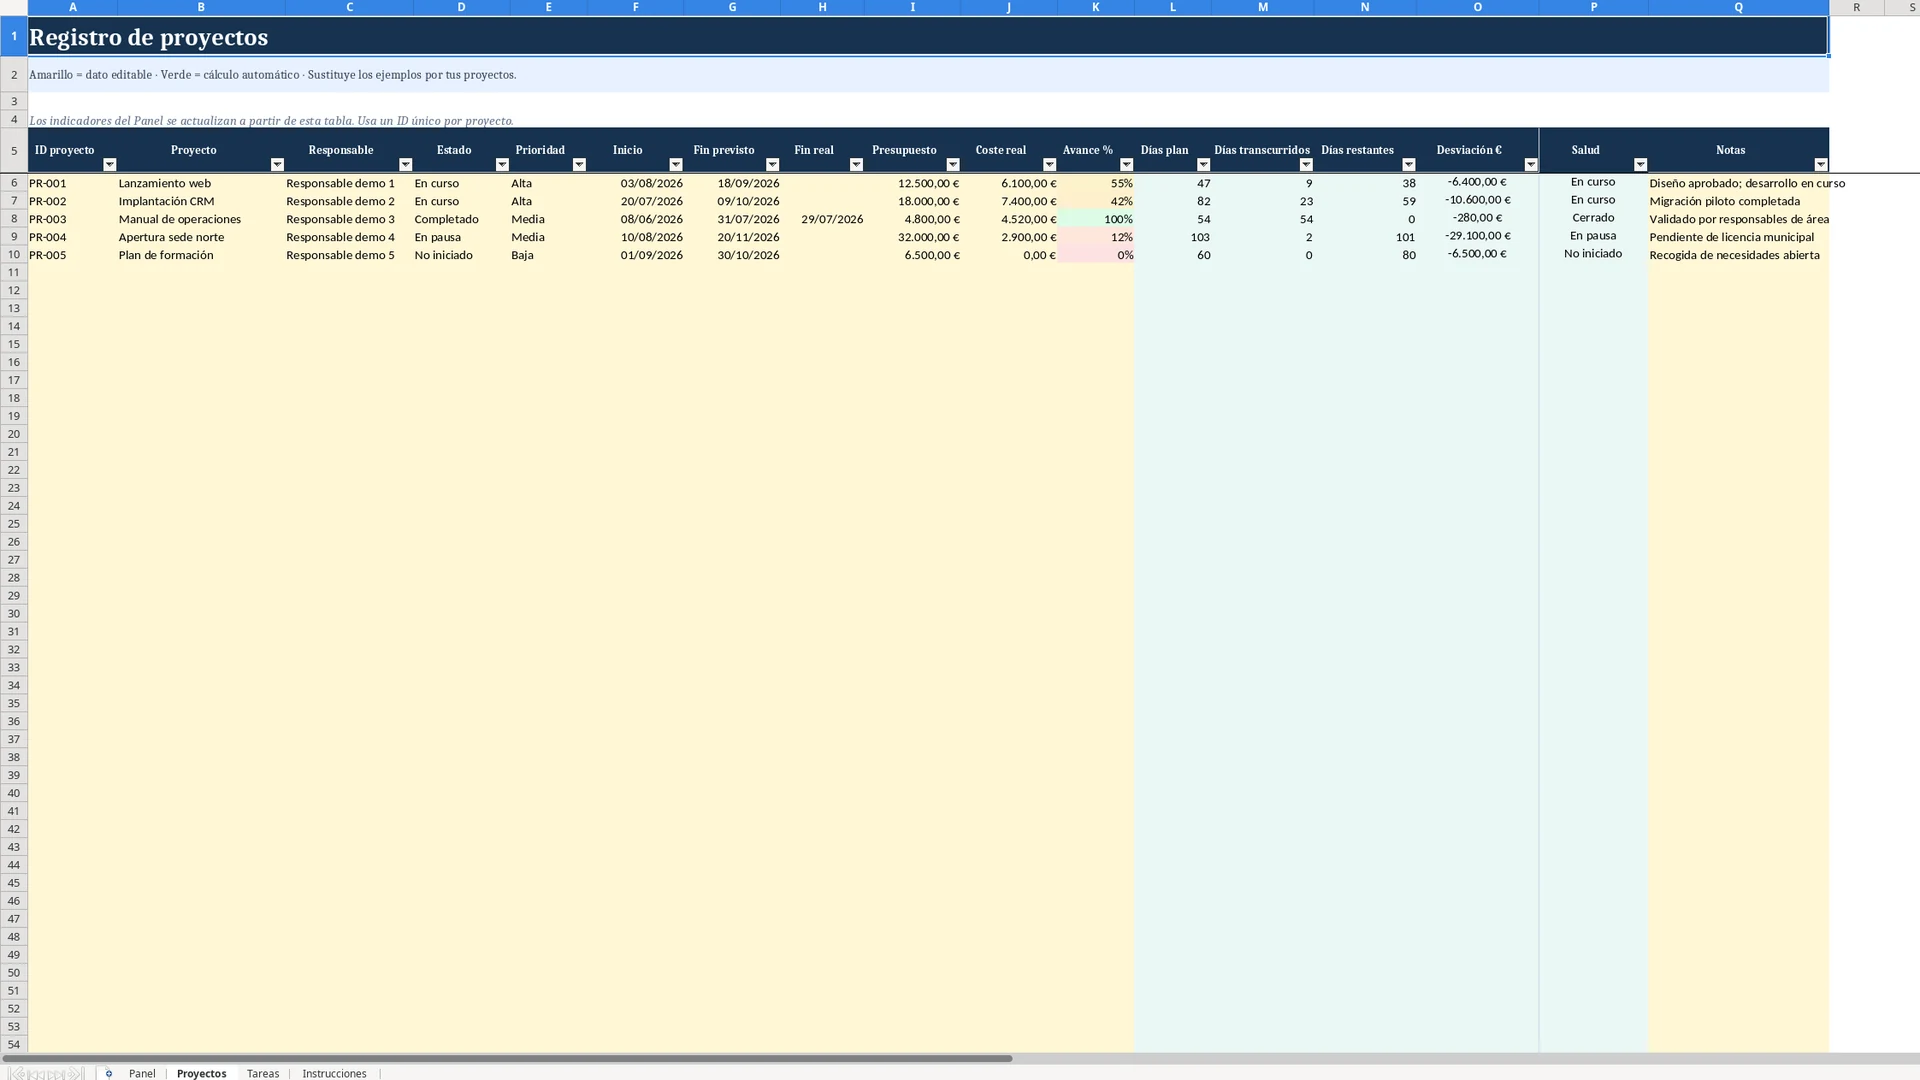Select the 'Registro de proyectos' title cell
This screenshot has height=1080, width=1920.
927,36
